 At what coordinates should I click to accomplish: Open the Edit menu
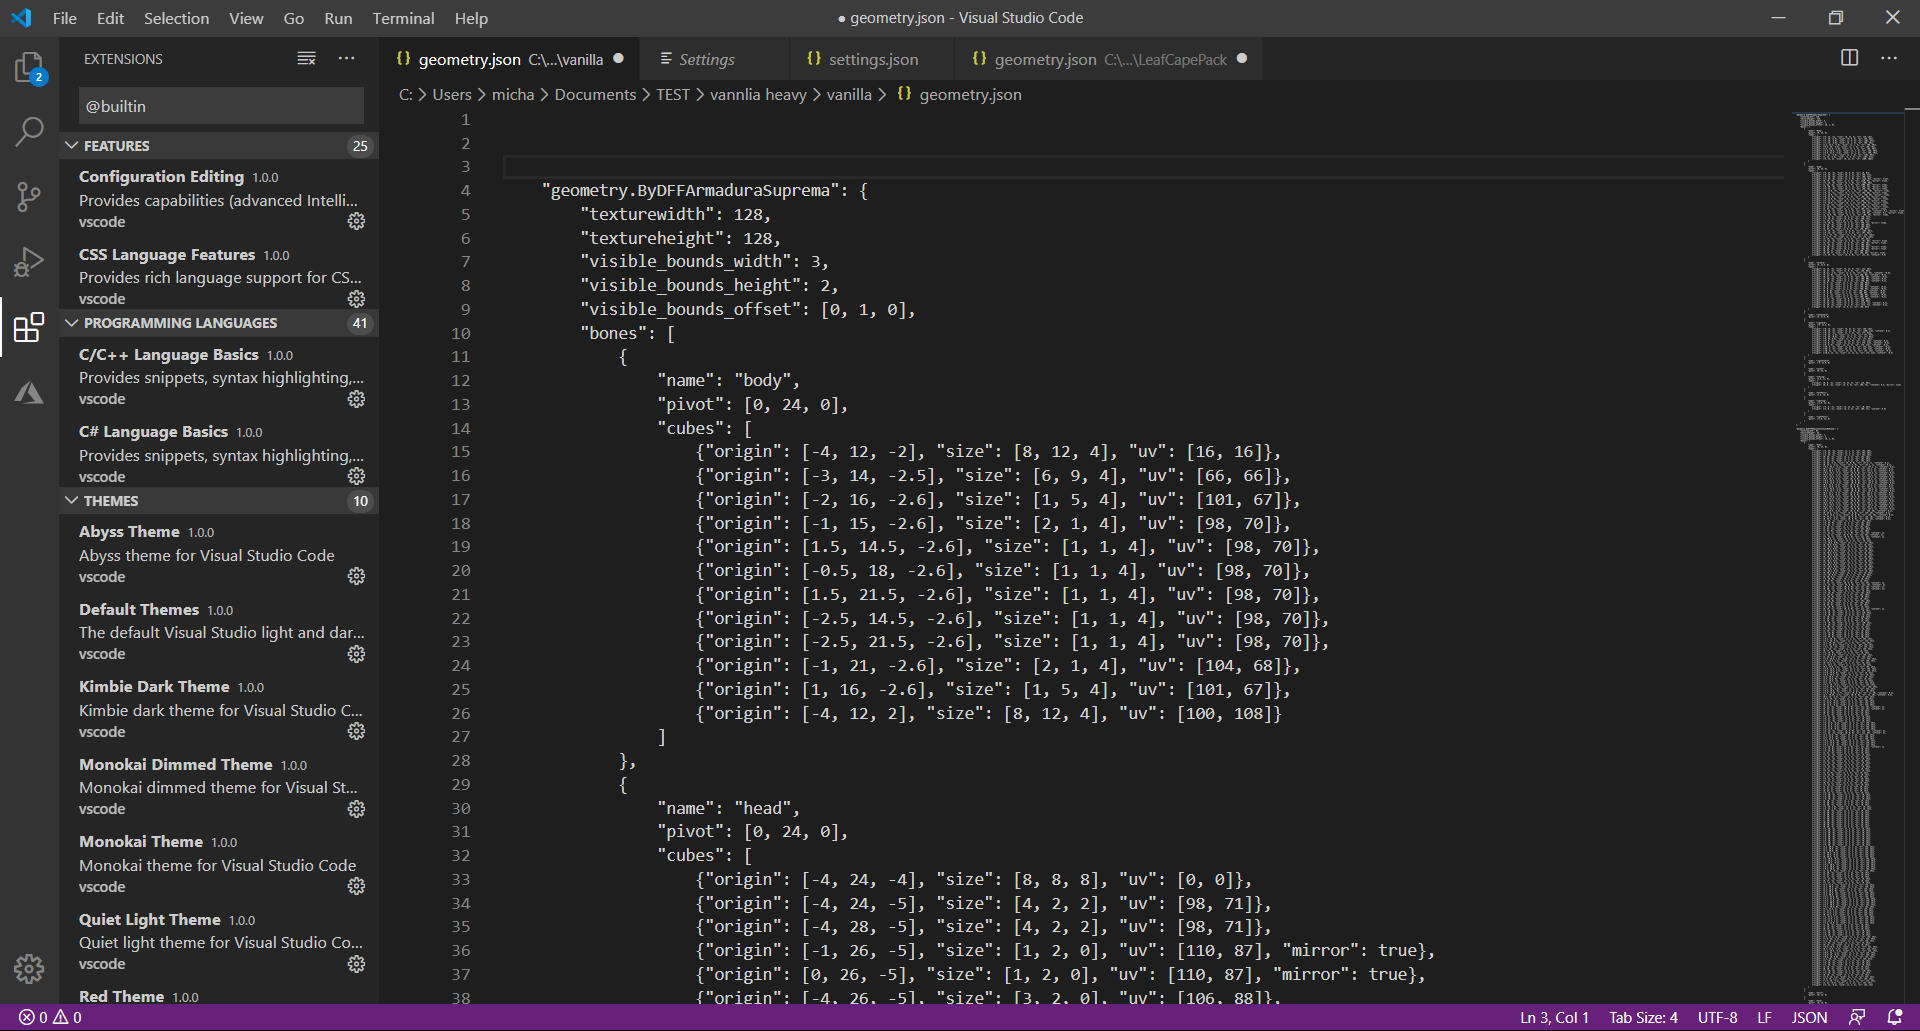(110, 18)
